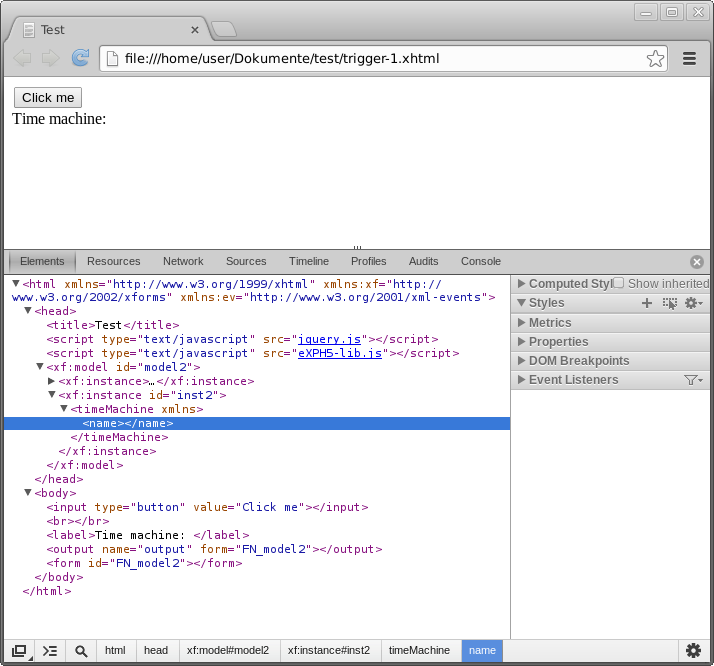Expand the collapsed xf:instance node
The image size is (714, 666).
[x=51, y=381]
